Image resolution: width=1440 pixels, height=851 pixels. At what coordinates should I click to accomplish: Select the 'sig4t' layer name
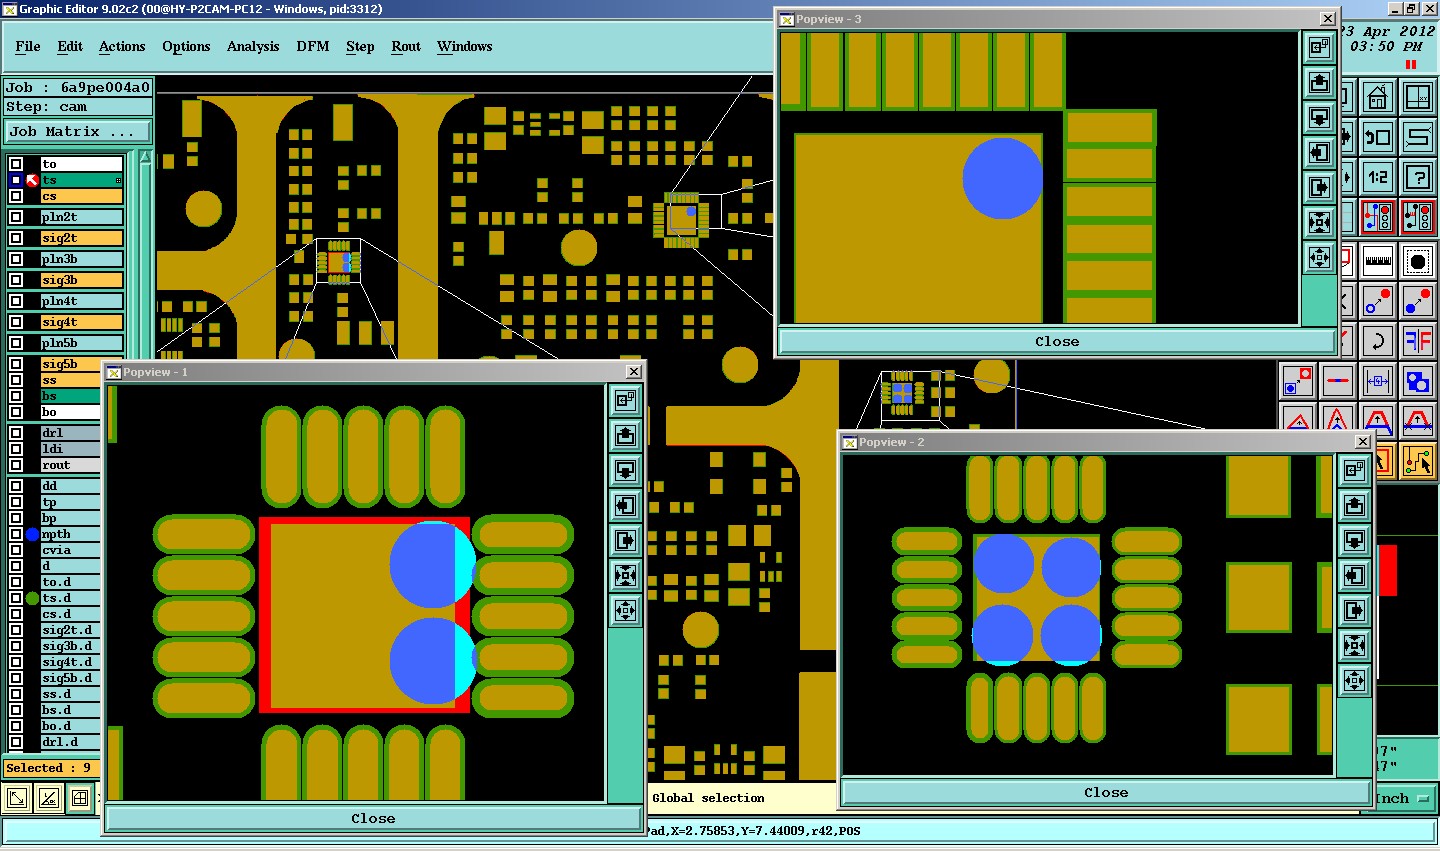point(81,322)
